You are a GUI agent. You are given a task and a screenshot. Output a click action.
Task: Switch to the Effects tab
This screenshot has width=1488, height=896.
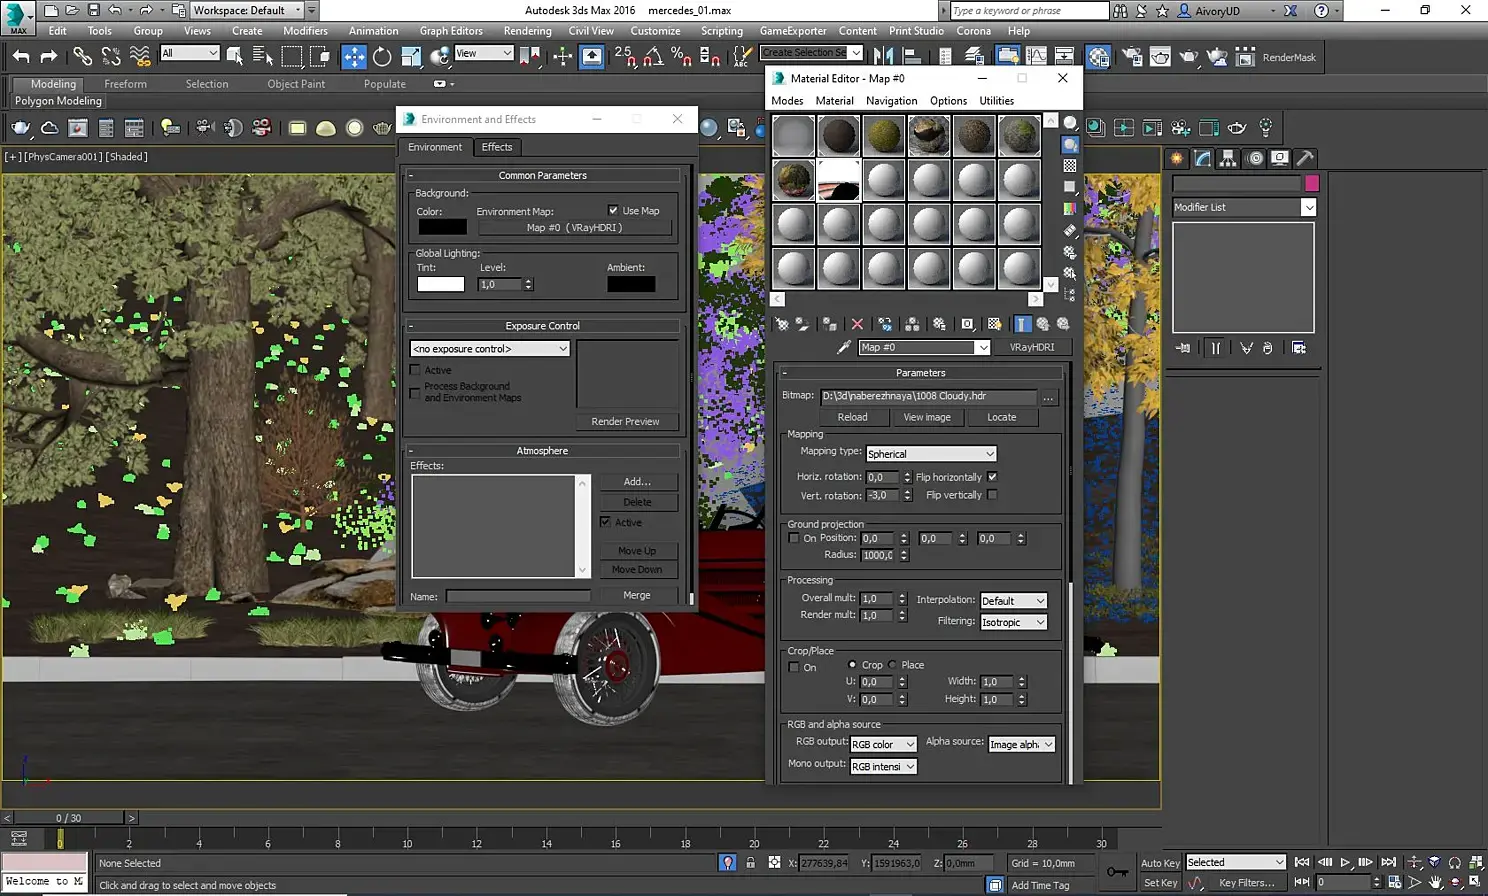tap(497, 147)
